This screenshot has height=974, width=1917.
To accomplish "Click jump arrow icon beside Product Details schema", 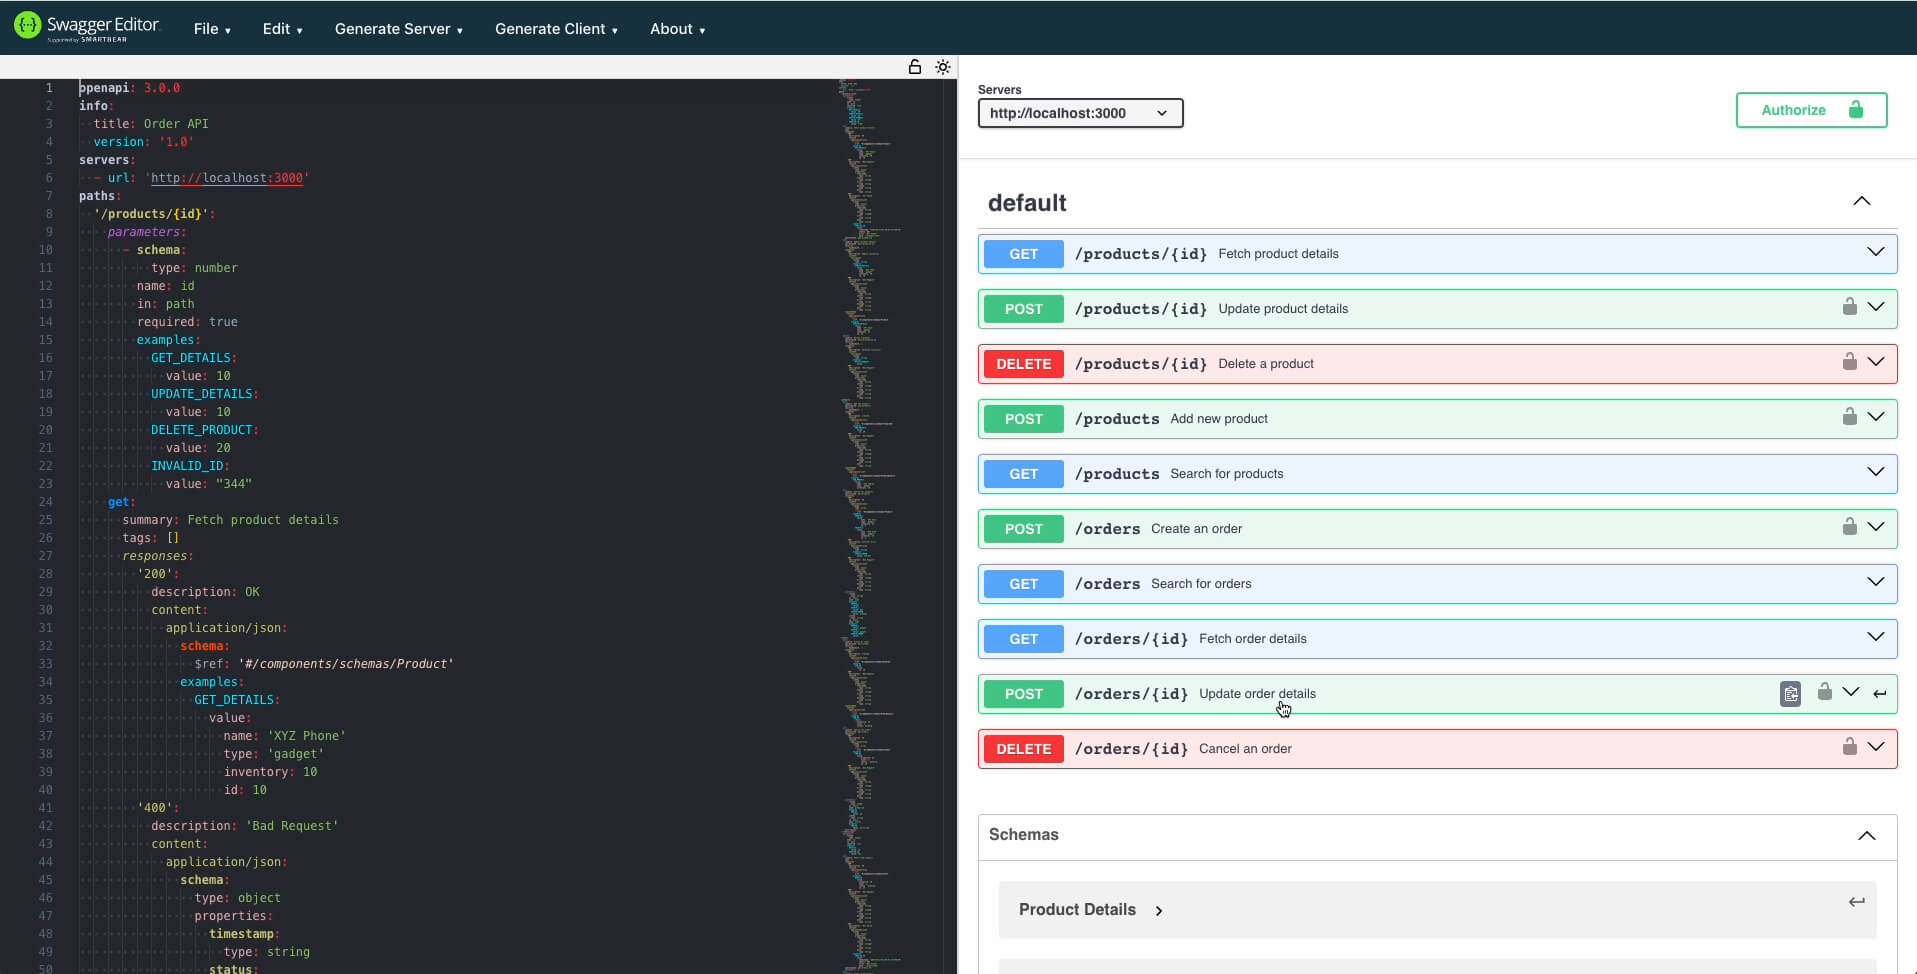I will [x=1856, y=902].
